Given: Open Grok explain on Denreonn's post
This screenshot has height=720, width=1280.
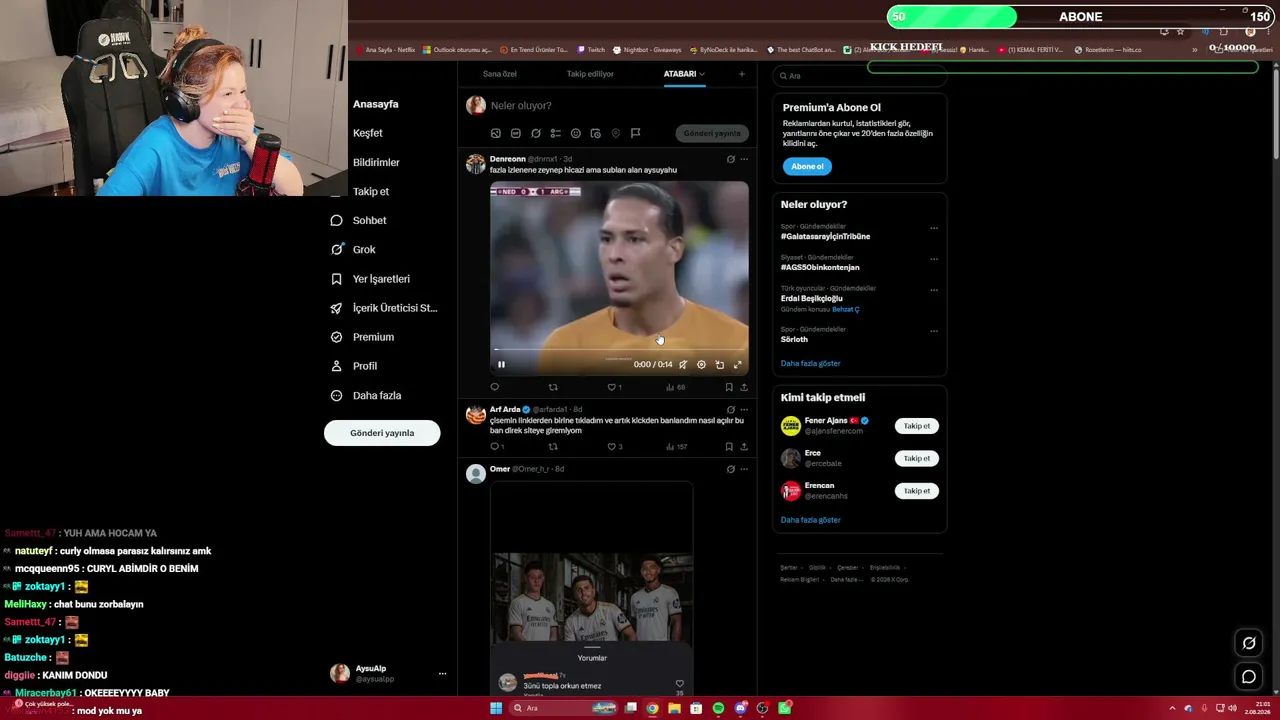Looking at the screenshot, I should (x=730, y=159).
